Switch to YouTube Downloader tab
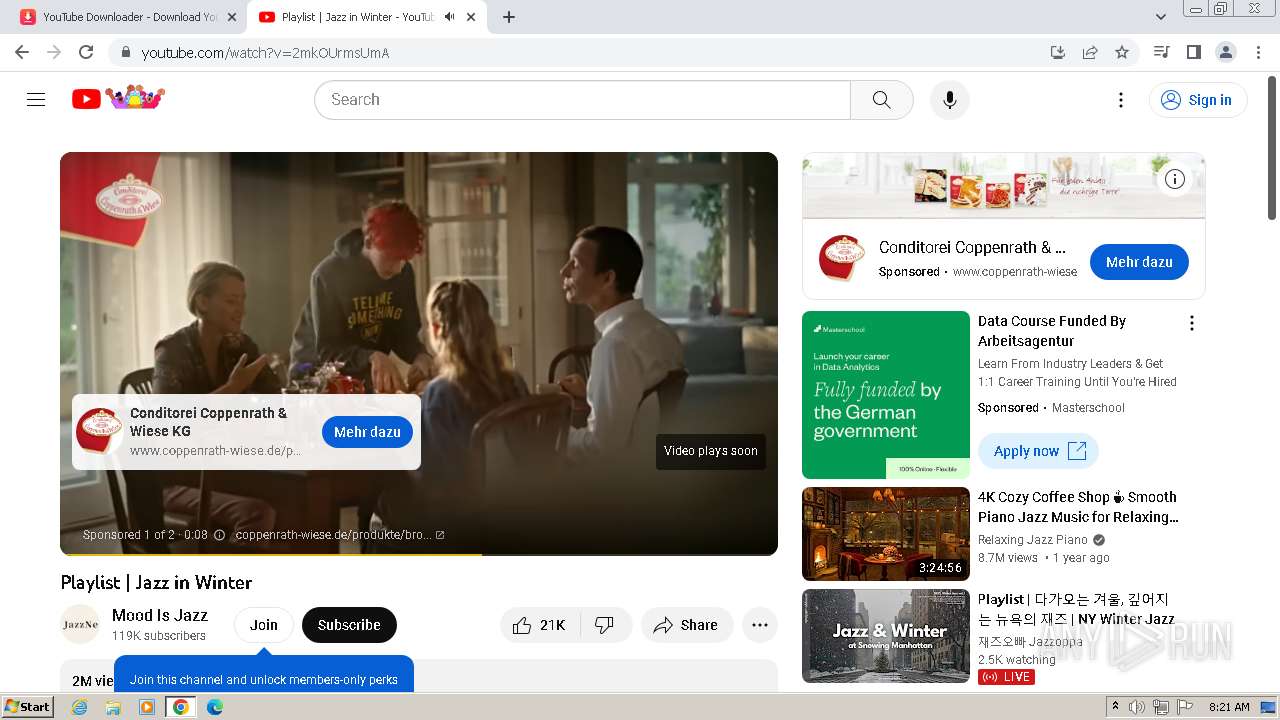The height and width of the screenshot is (720, 1280). 120,17
